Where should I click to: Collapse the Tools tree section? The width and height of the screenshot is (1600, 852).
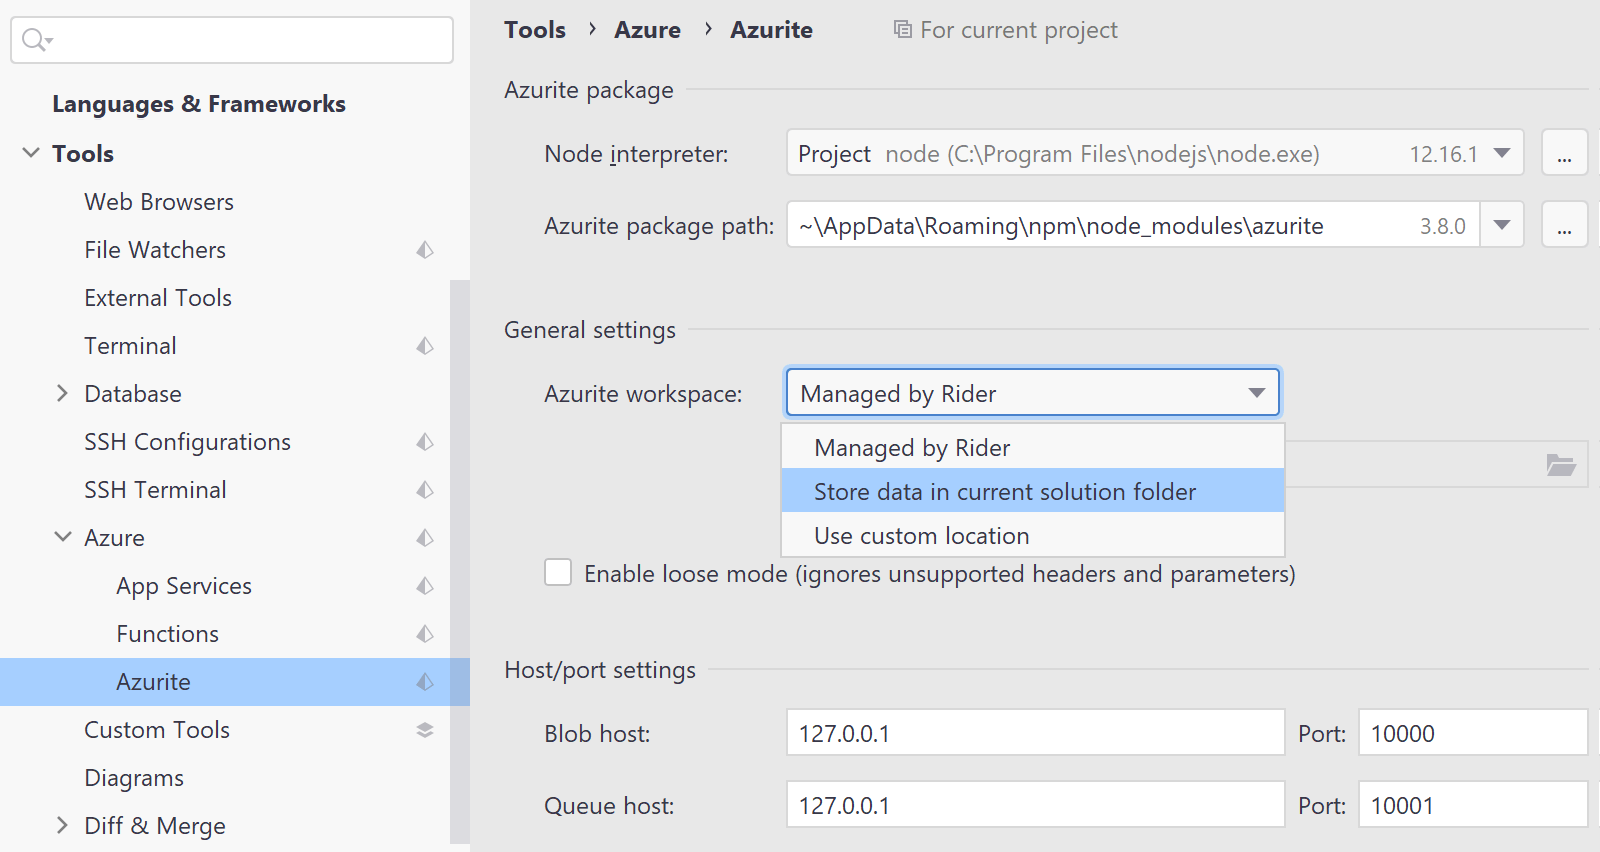[x=31, y=153]
